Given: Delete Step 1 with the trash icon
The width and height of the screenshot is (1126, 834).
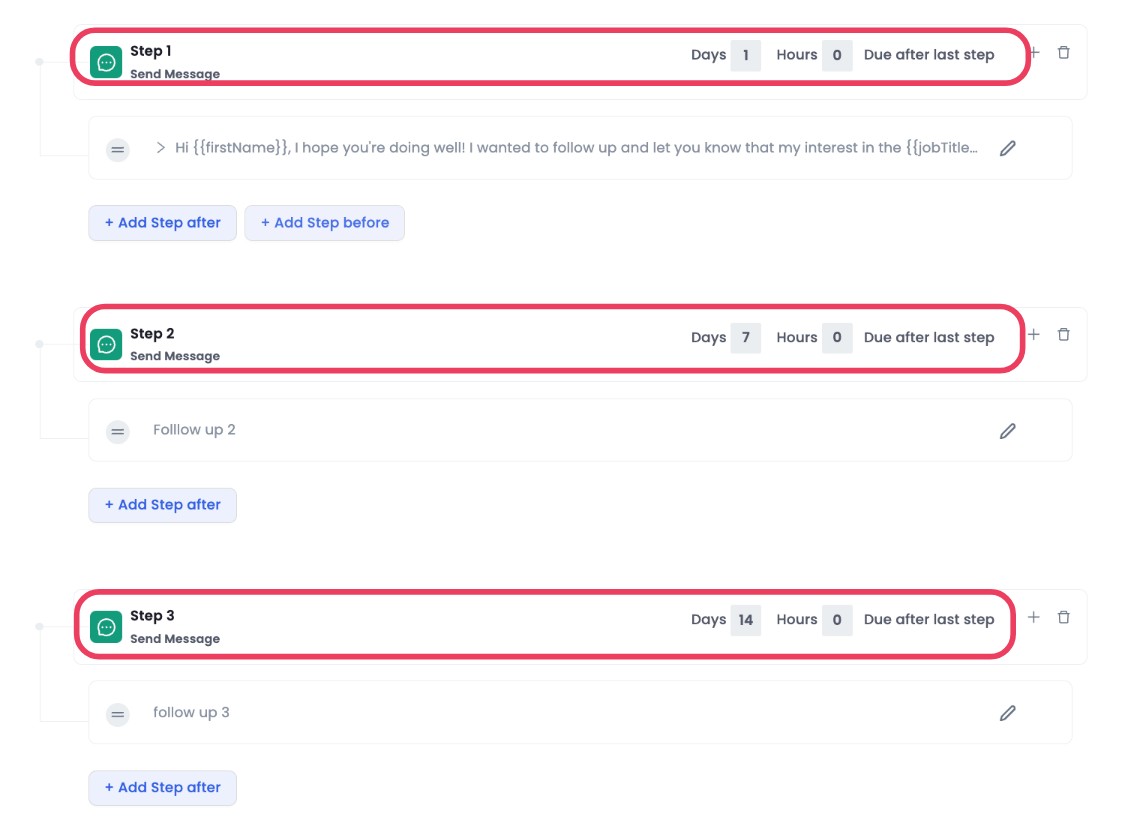Looking at the screenshot, I should point(1063,51).
